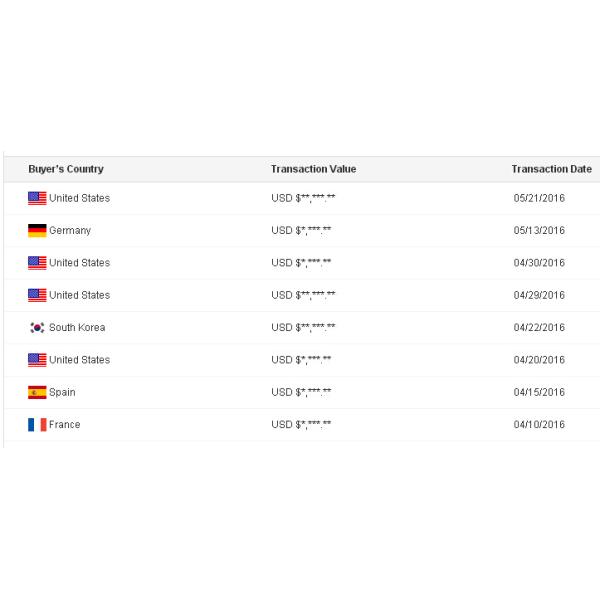Click the Transaction Date column header
The width and height of the screenshot is (600, 600).
(x=551, y=169)
